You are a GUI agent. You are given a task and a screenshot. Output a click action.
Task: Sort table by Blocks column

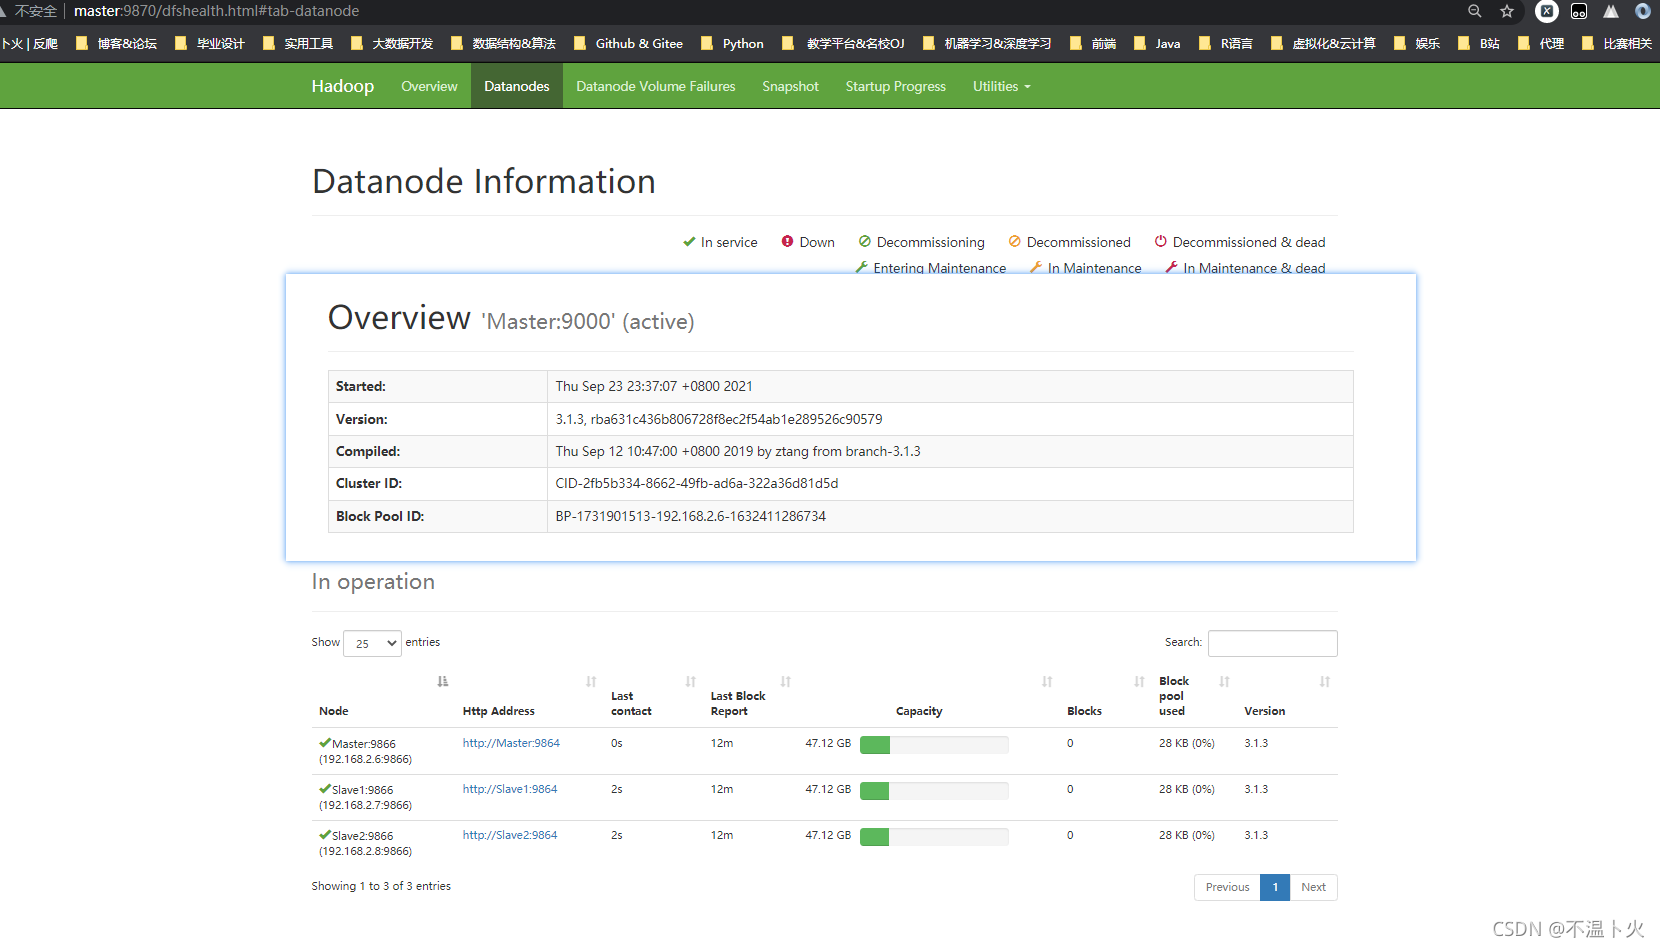[x=1139, y=682]
